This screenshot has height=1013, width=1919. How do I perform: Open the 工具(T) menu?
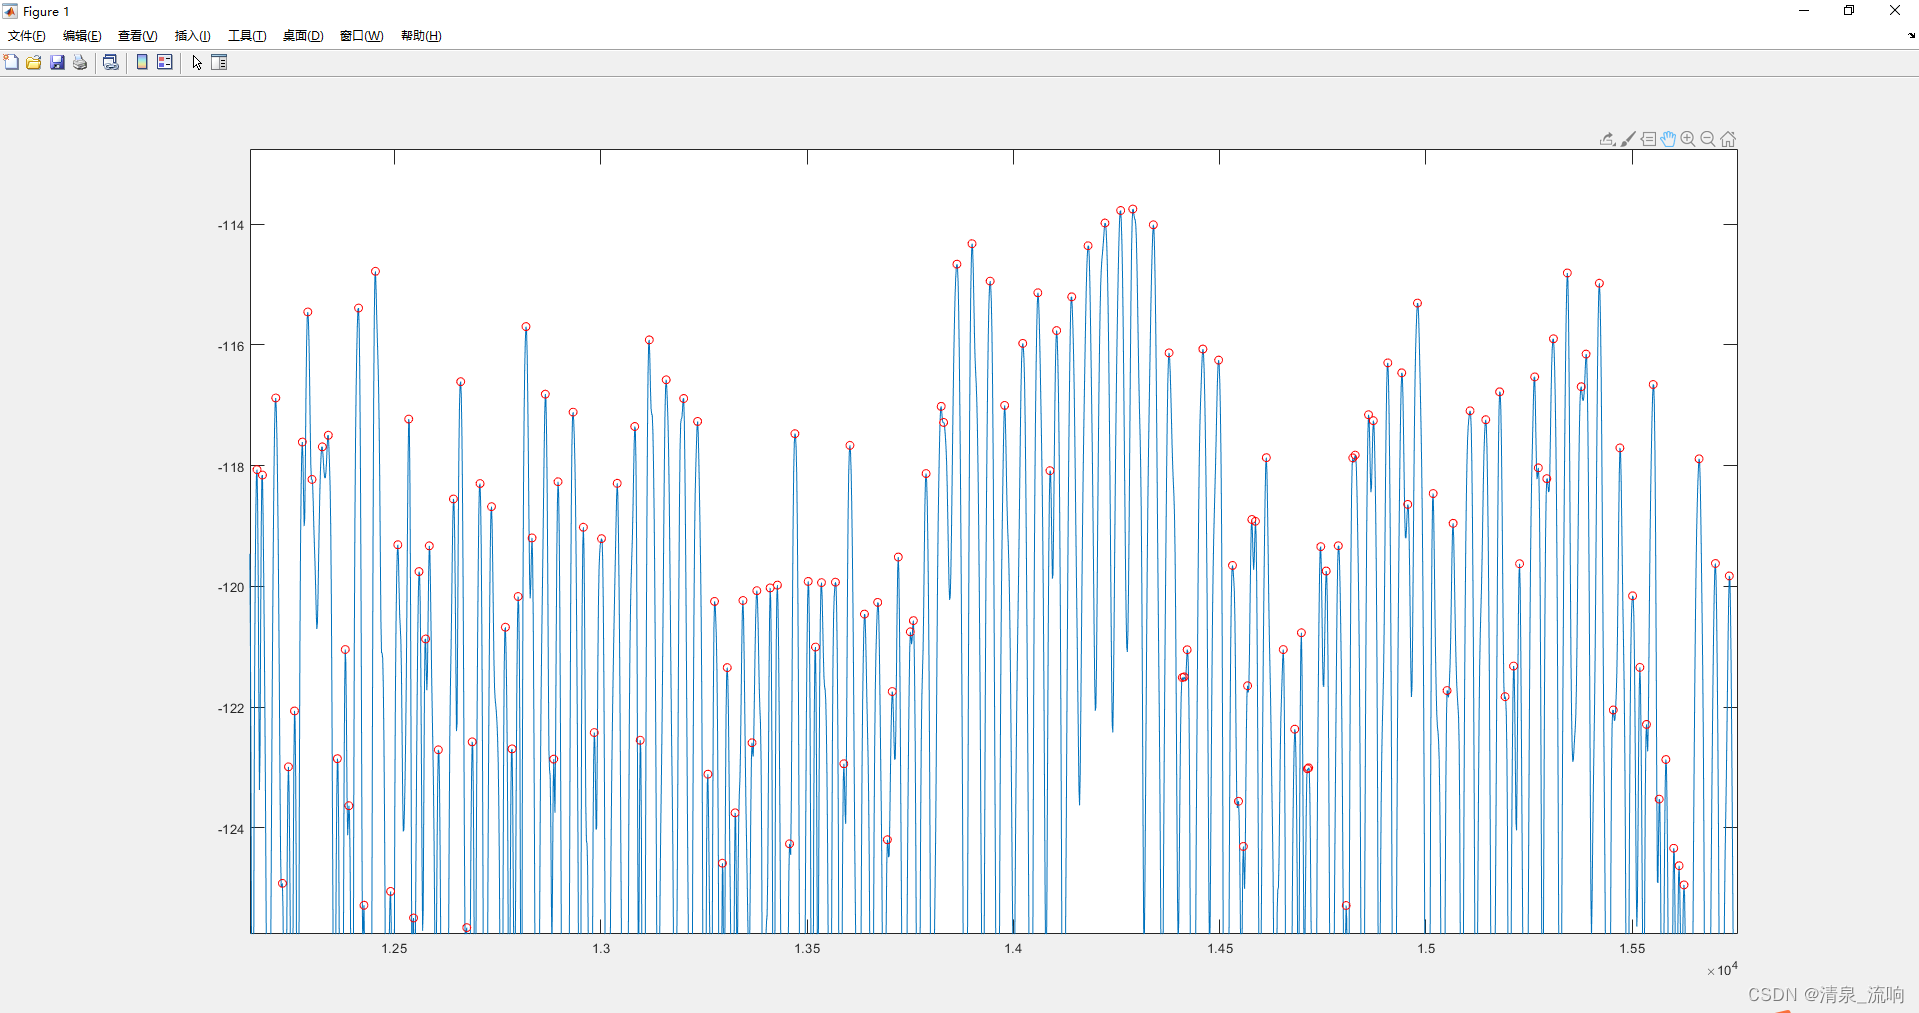(x=247, y=36)
